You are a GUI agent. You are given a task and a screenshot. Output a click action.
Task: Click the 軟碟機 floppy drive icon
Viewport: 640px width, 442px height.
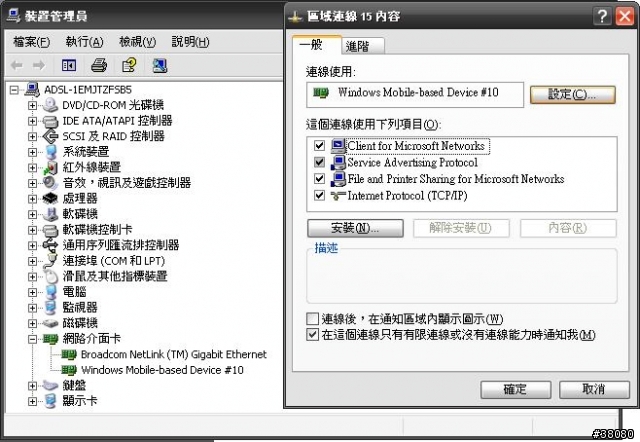point(50,214)
